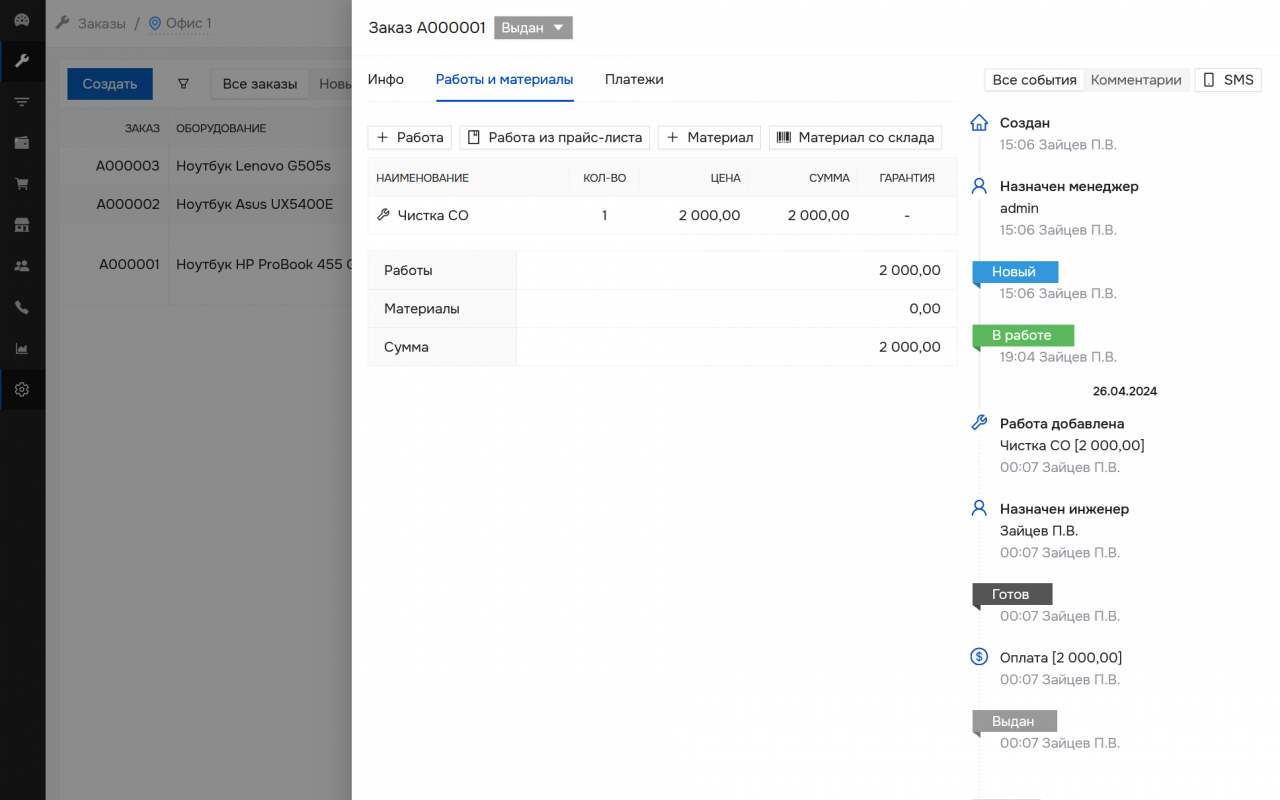Click the SMS button

click(1228, 80)
